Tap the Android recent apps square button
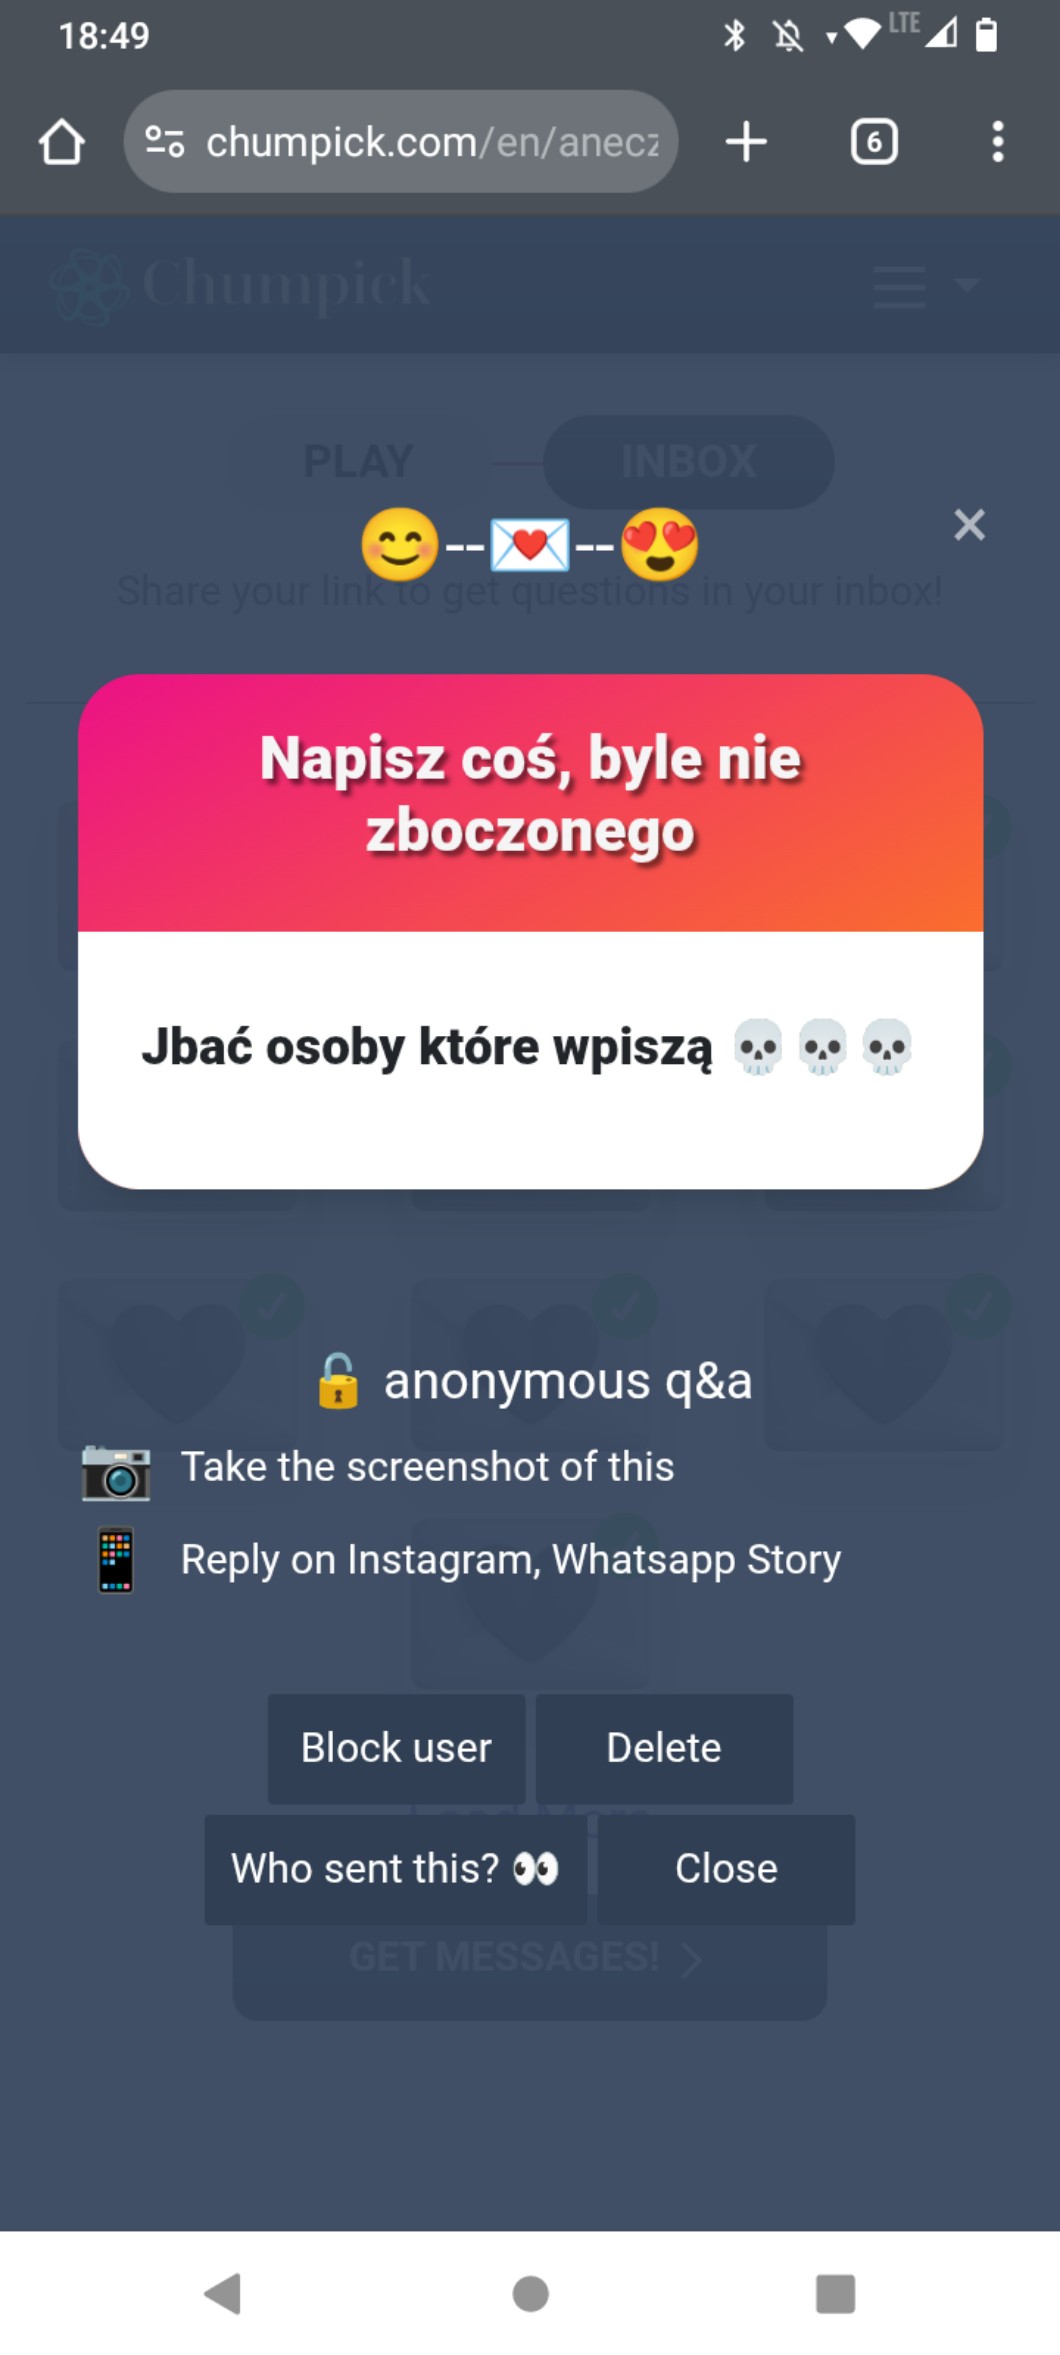Image resolution: width=1060 pixels, height=2355 pixels. point(835,2293)
